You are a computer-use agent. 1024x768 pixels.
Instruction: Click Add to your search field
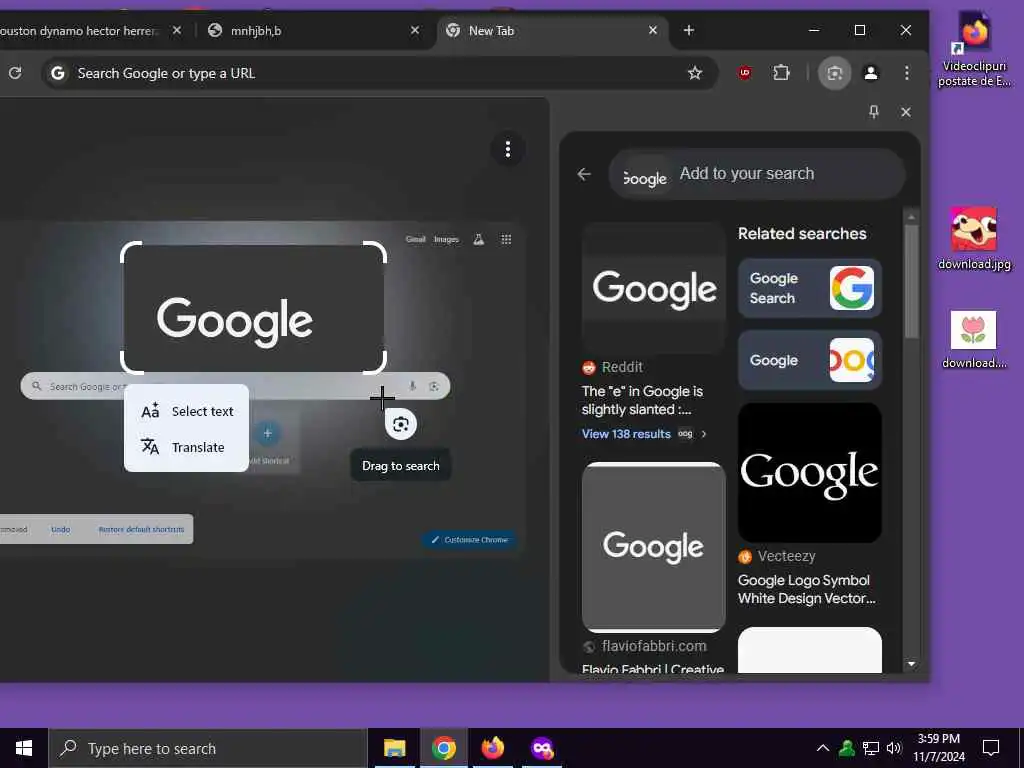756,174
